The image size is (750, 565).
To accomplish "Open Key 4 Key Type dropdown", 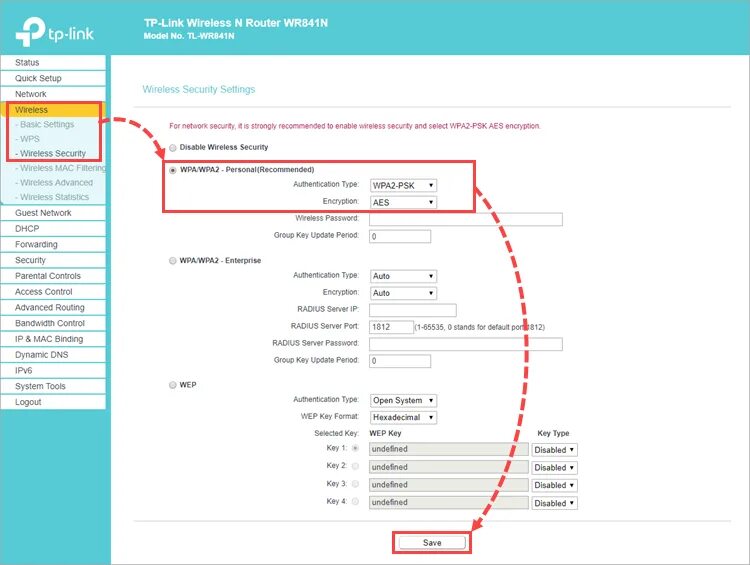I will pyautogui.click(x=554, y=503).
